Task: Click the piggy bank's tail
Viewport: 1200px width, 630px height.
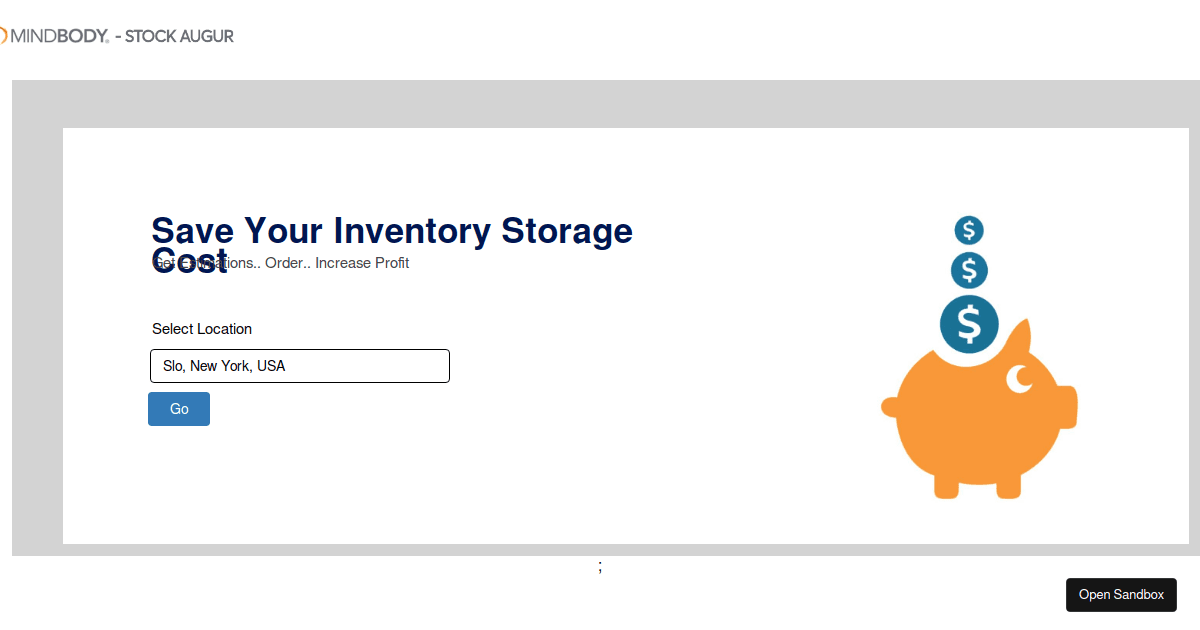Action: (x=888, y=406)
